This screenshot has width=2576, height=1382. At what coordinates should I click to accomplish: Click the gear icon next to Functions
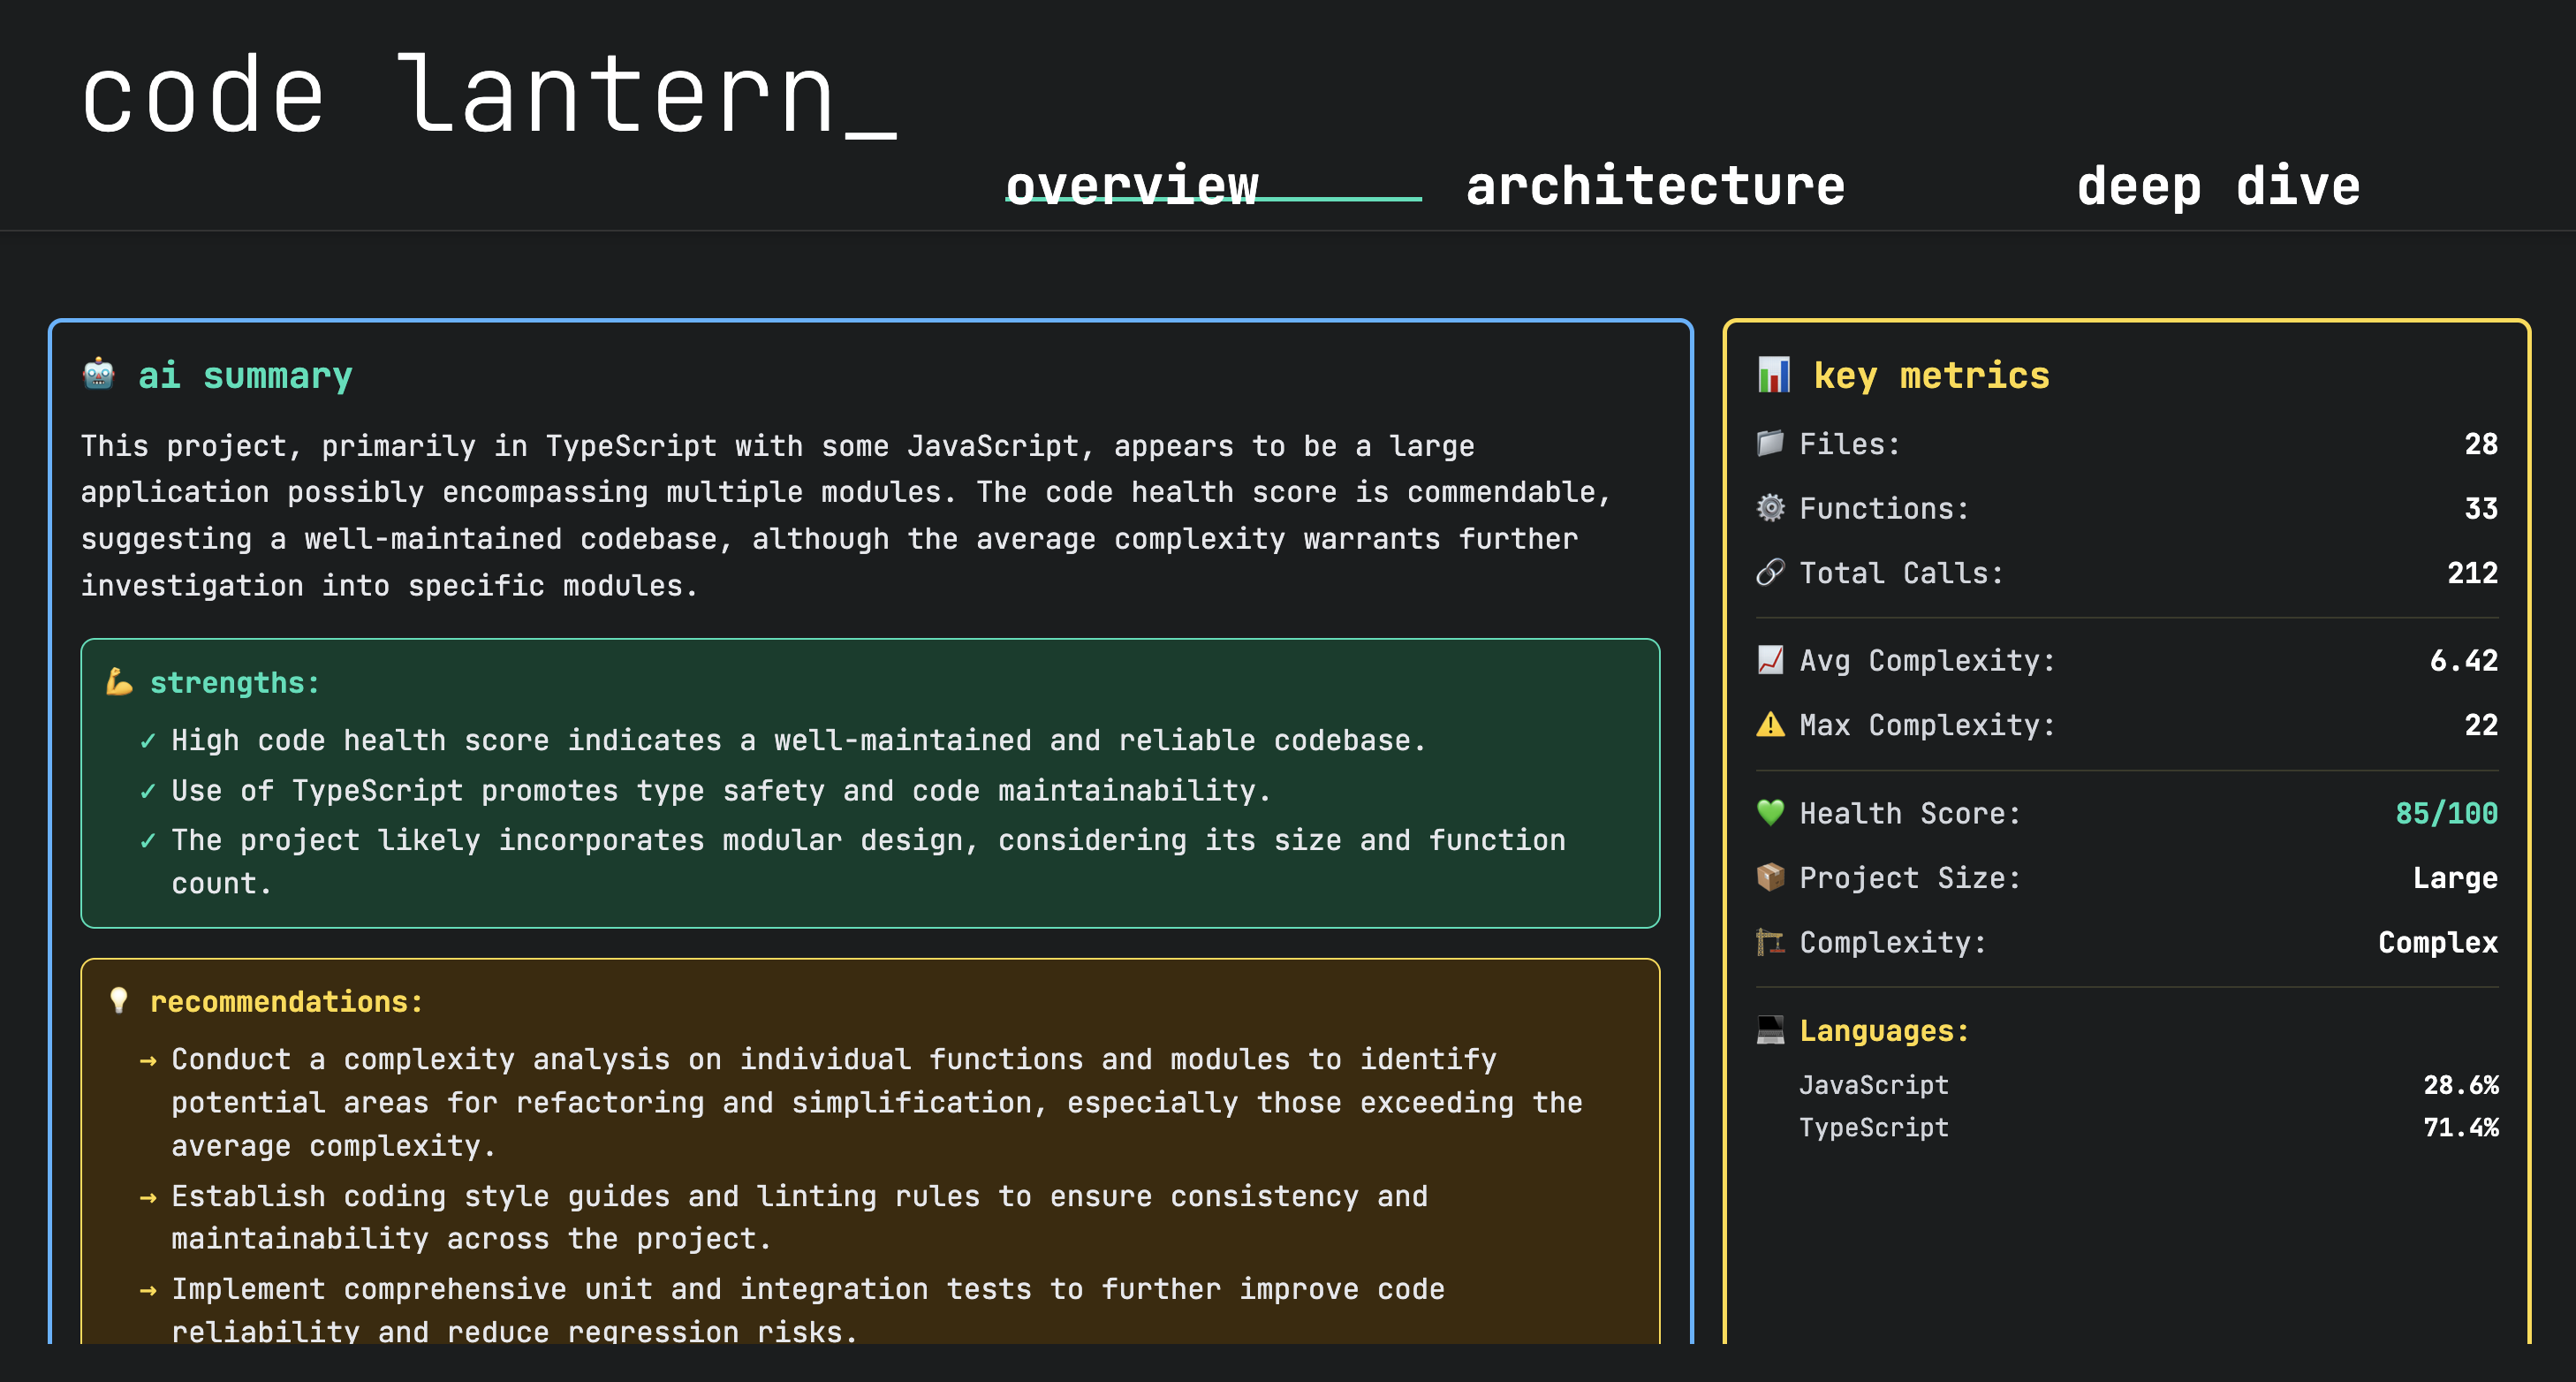tap(1770, 508)
